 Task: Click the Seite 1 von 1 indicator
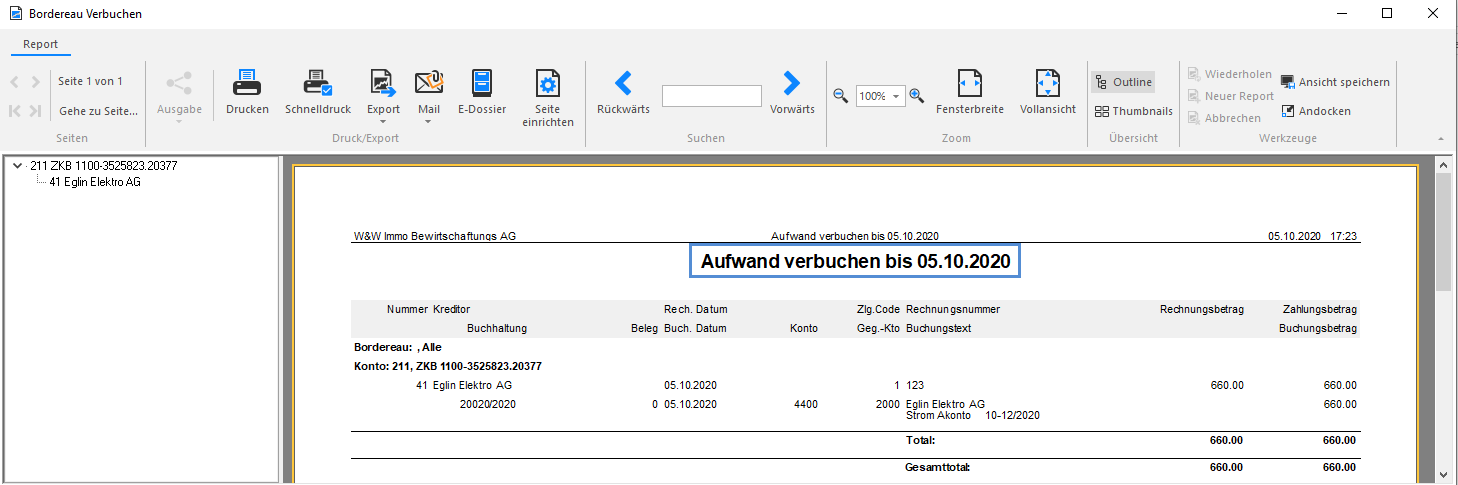click(x=90, y=81)
